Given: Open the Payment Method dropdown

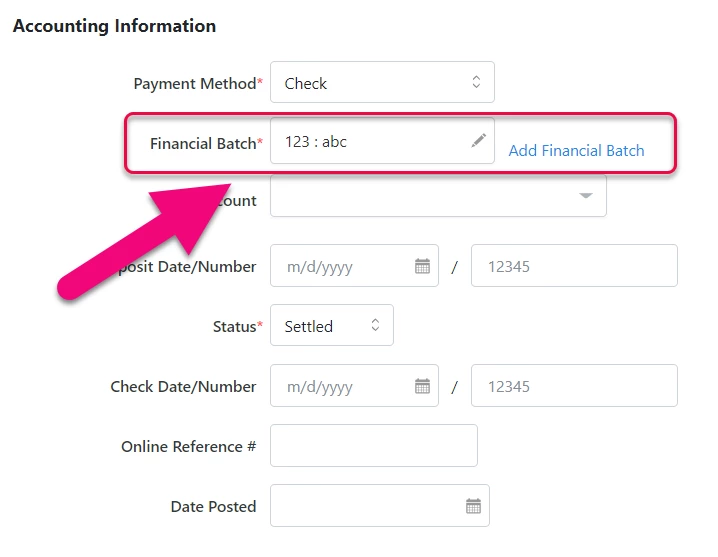Looking at the screenshot, I should [382, 82].
